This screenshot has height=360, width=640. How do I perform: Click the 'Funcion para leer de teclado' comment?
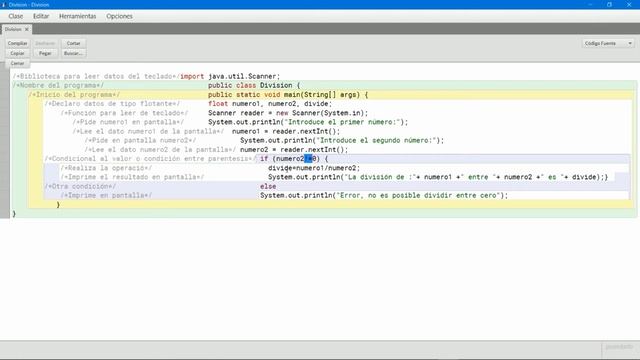(x=124, y=113)
